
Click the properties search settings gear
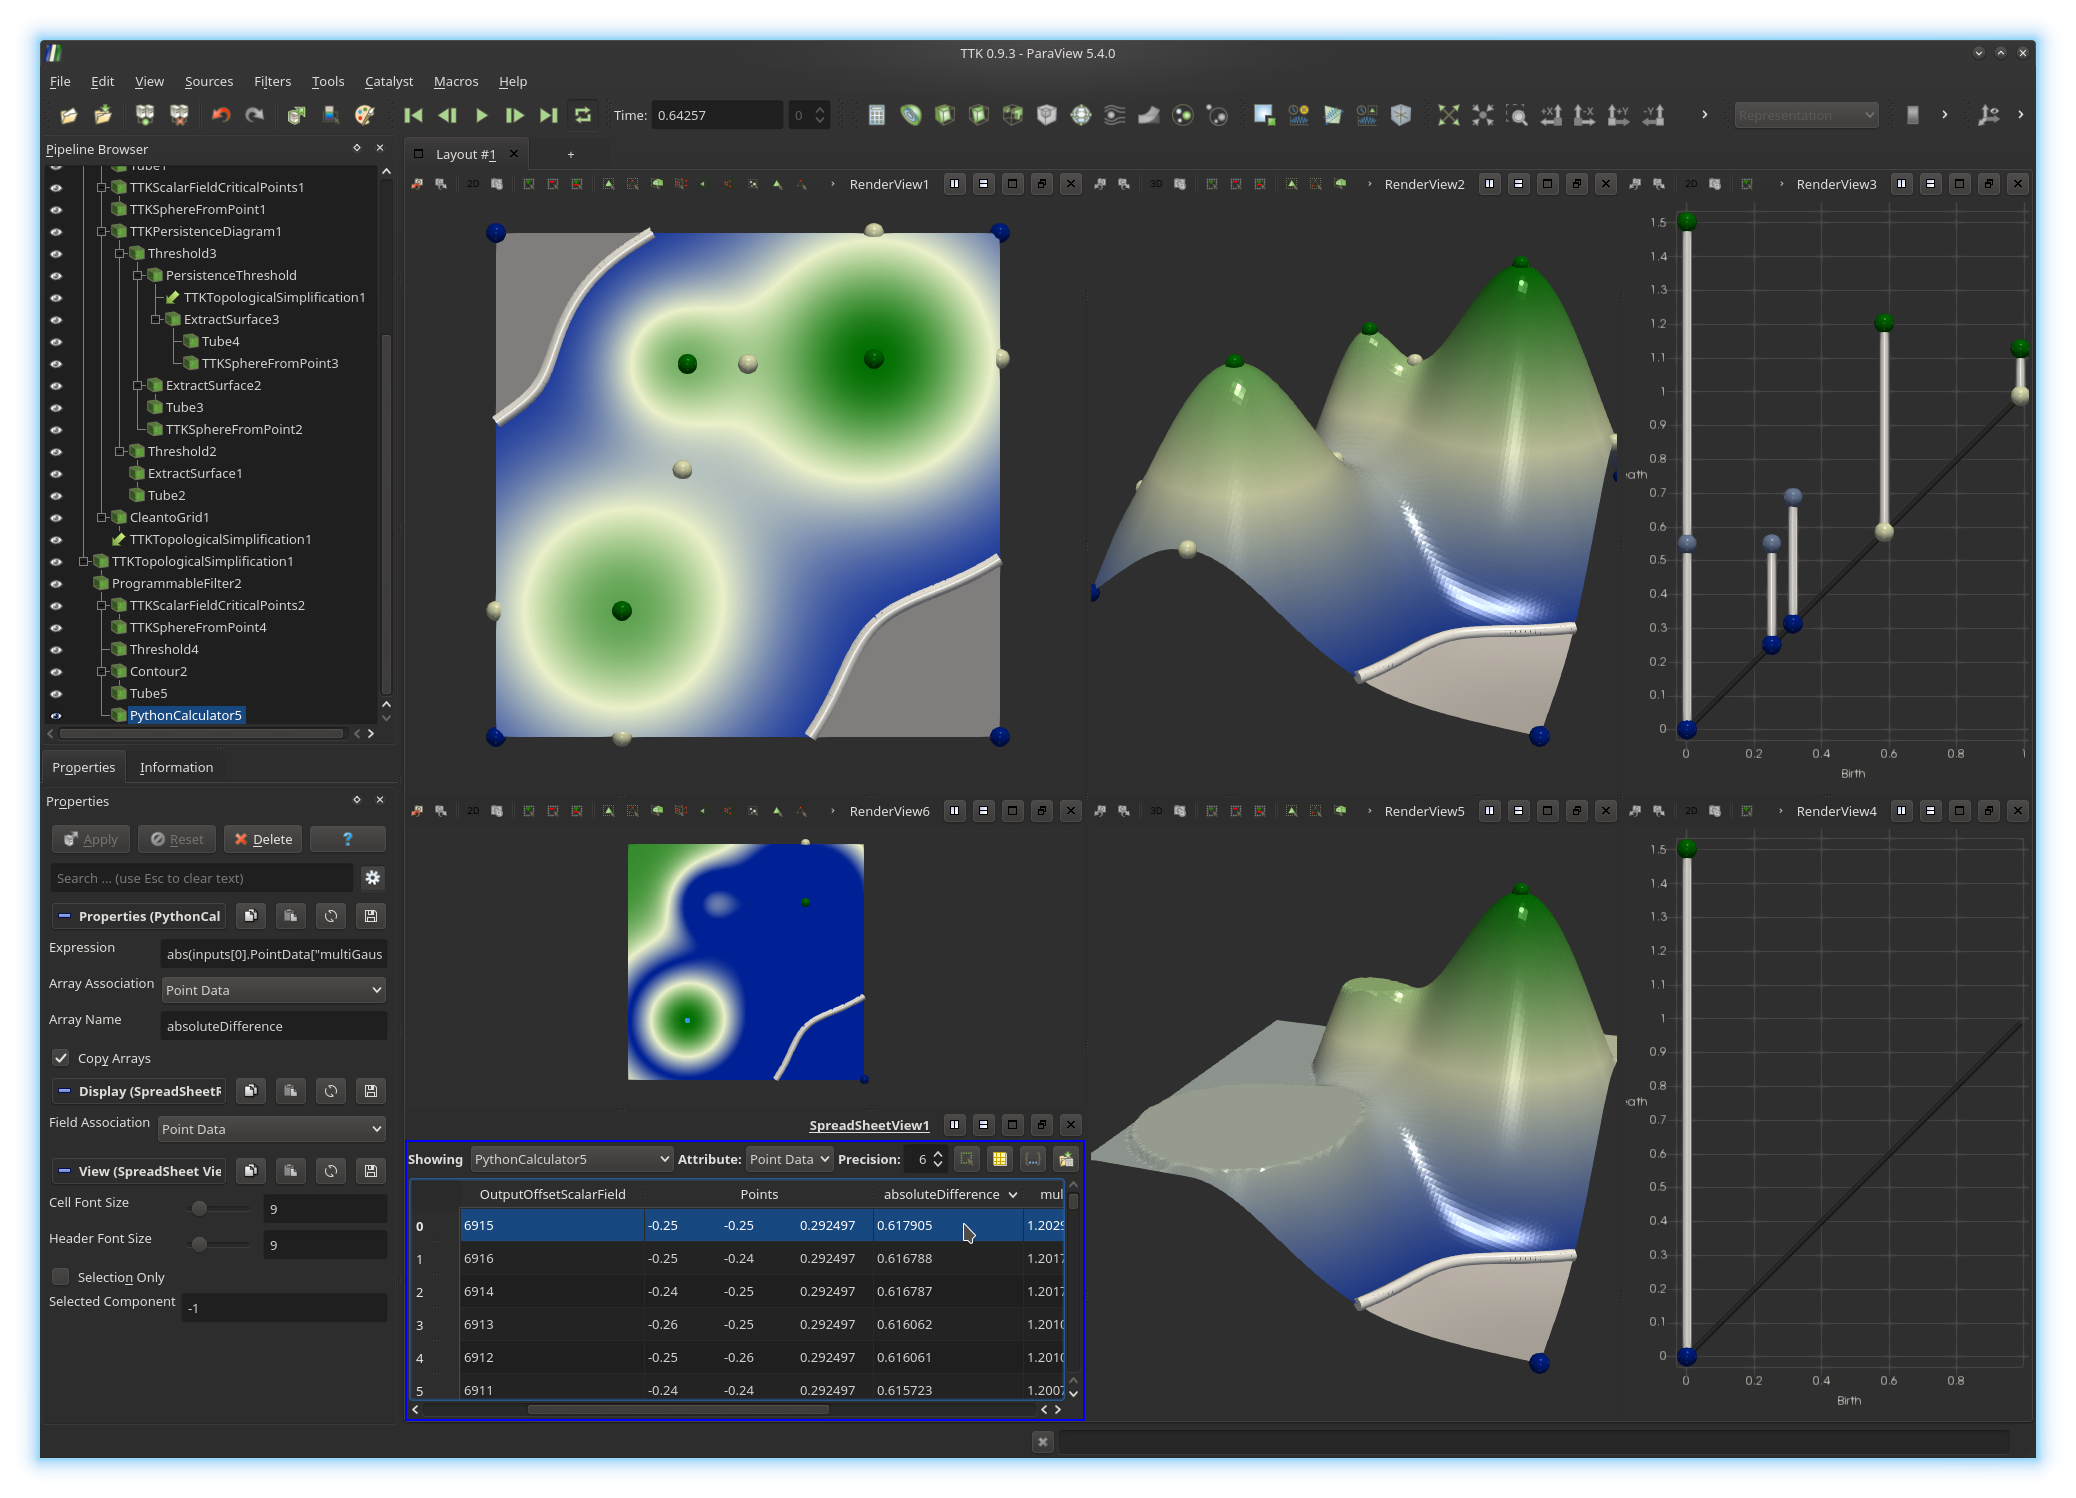(x=372, y=878)
